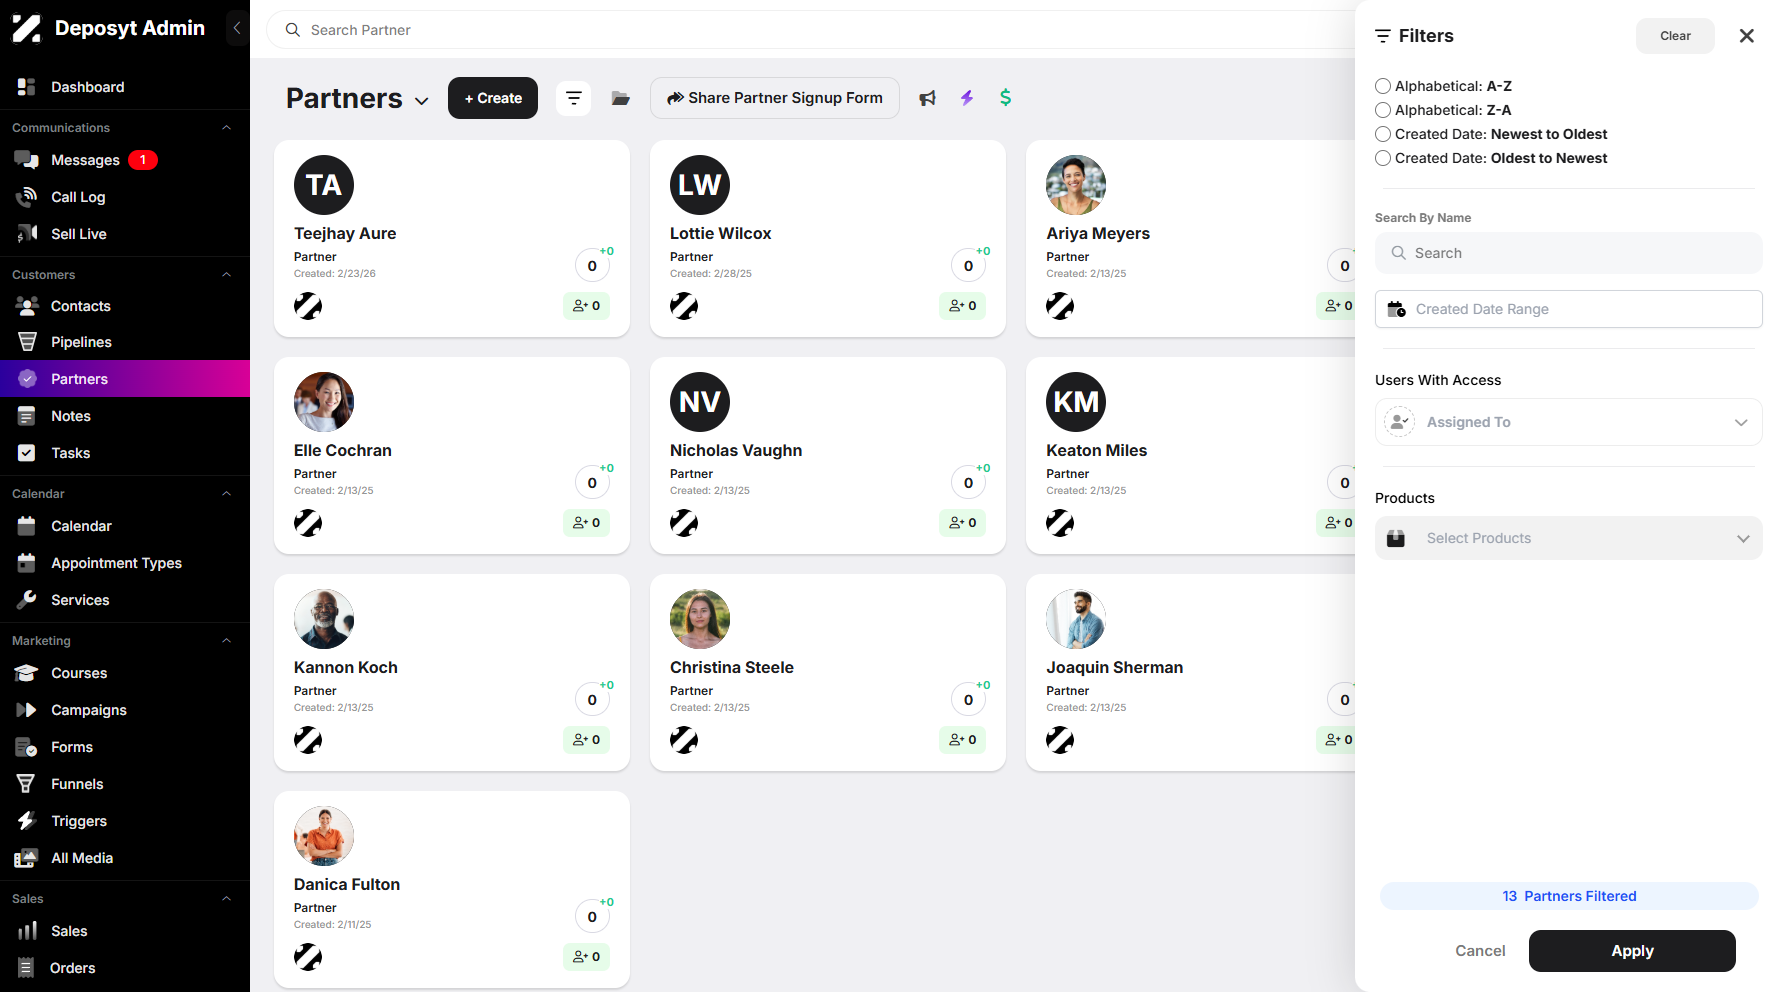Select Alphabetical A-Z sorting
The height and width of the screenshot is (992, 1783).
[1383, 86]
